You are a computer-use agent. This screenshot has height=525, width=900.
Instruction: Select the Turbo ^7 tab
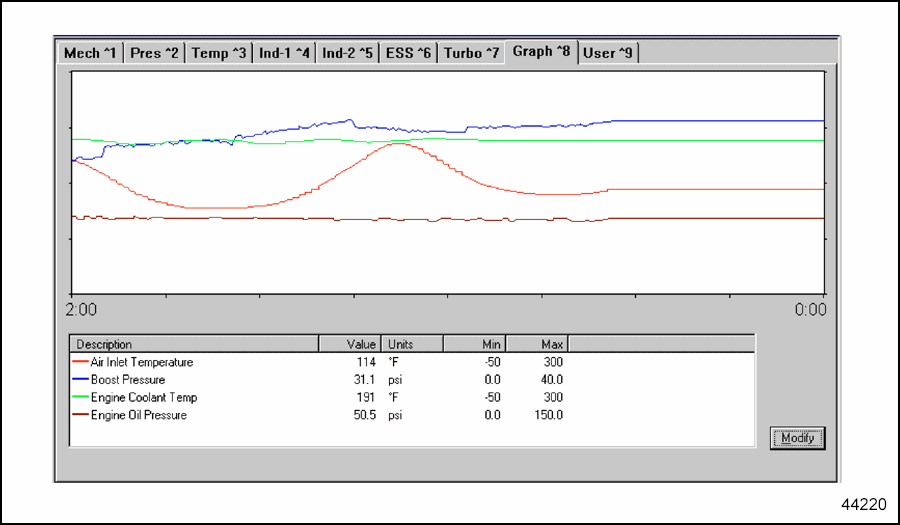(471, 53)
